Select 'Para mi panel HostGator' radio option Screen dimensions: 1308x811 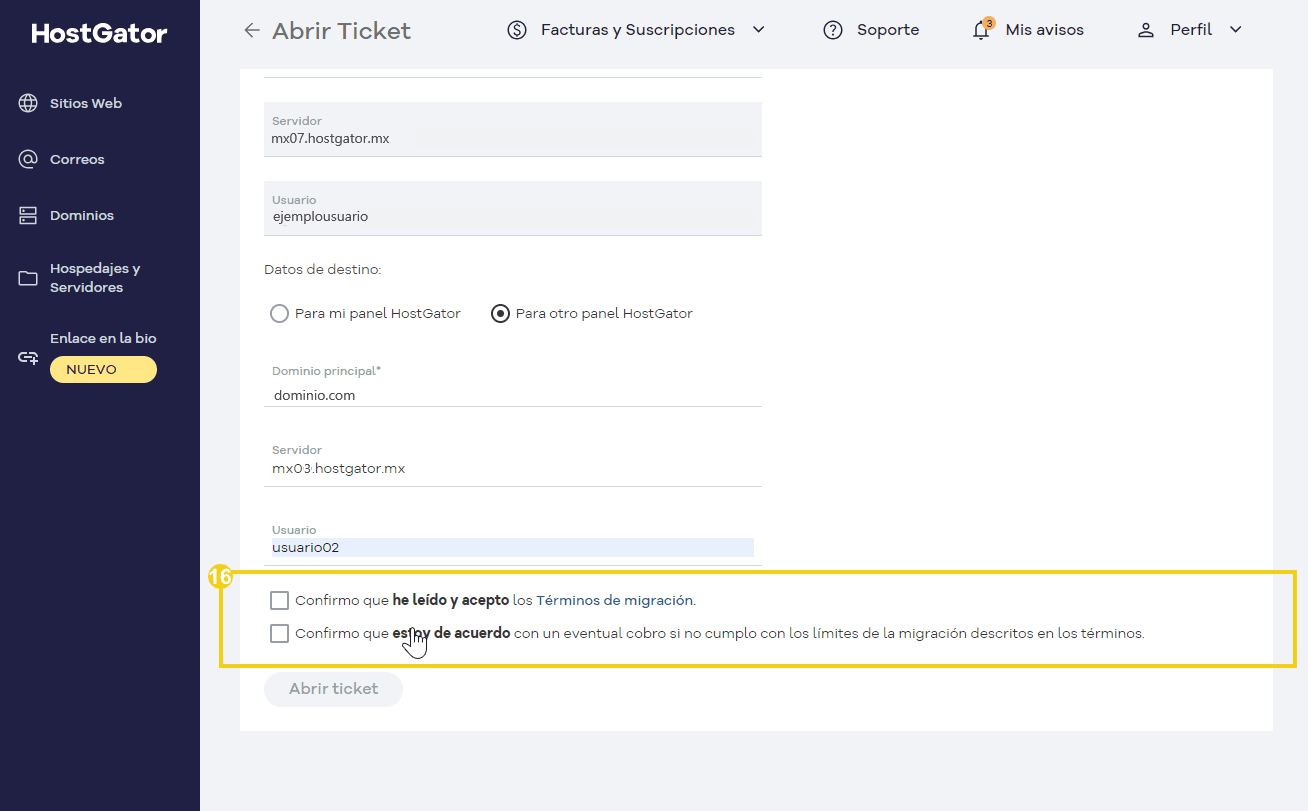pos(280,314)
